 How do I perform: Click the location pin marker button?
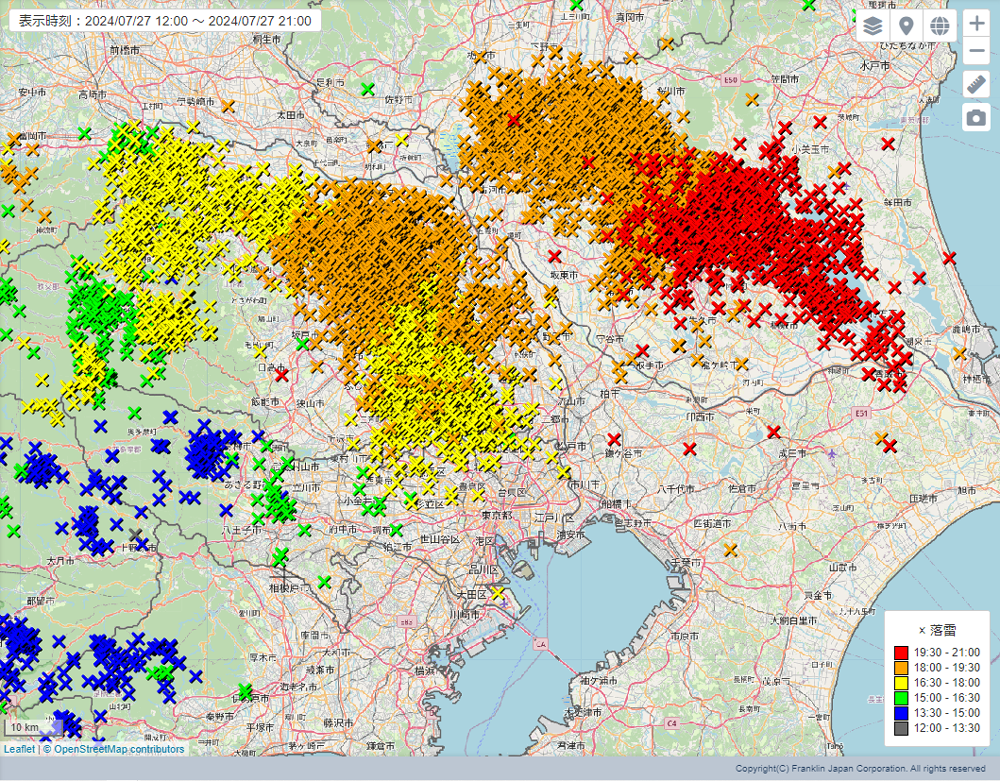[x=906, y=26]
